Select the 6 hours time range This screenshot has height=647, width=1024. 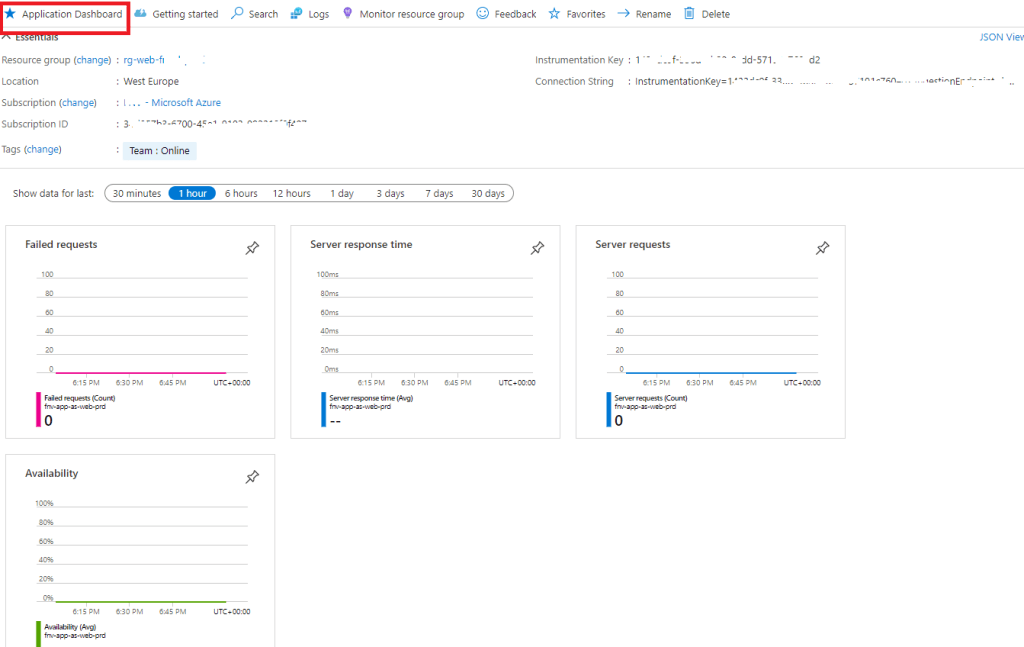(x=241, y=193)
